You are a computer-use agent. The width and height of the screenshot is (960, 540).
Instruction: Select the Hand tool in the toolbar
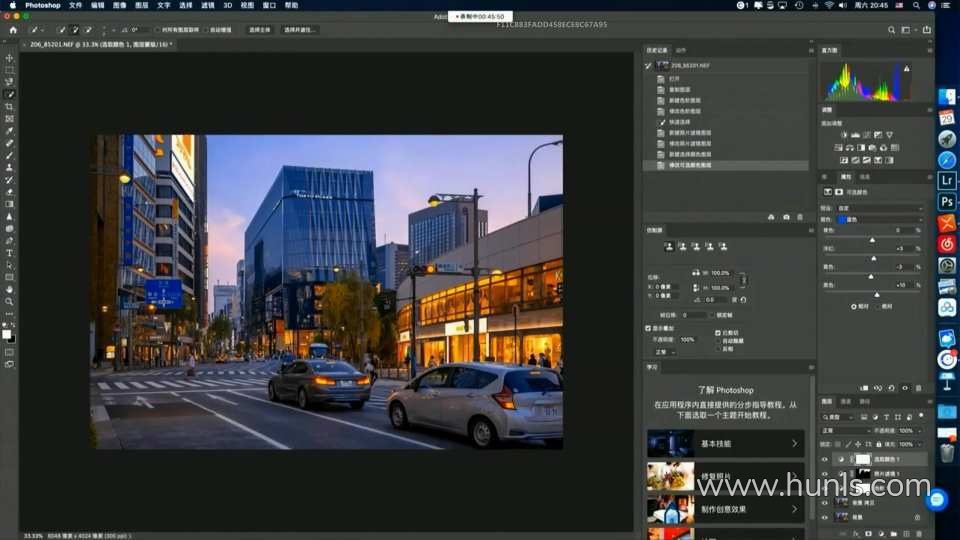coord(9,289)
